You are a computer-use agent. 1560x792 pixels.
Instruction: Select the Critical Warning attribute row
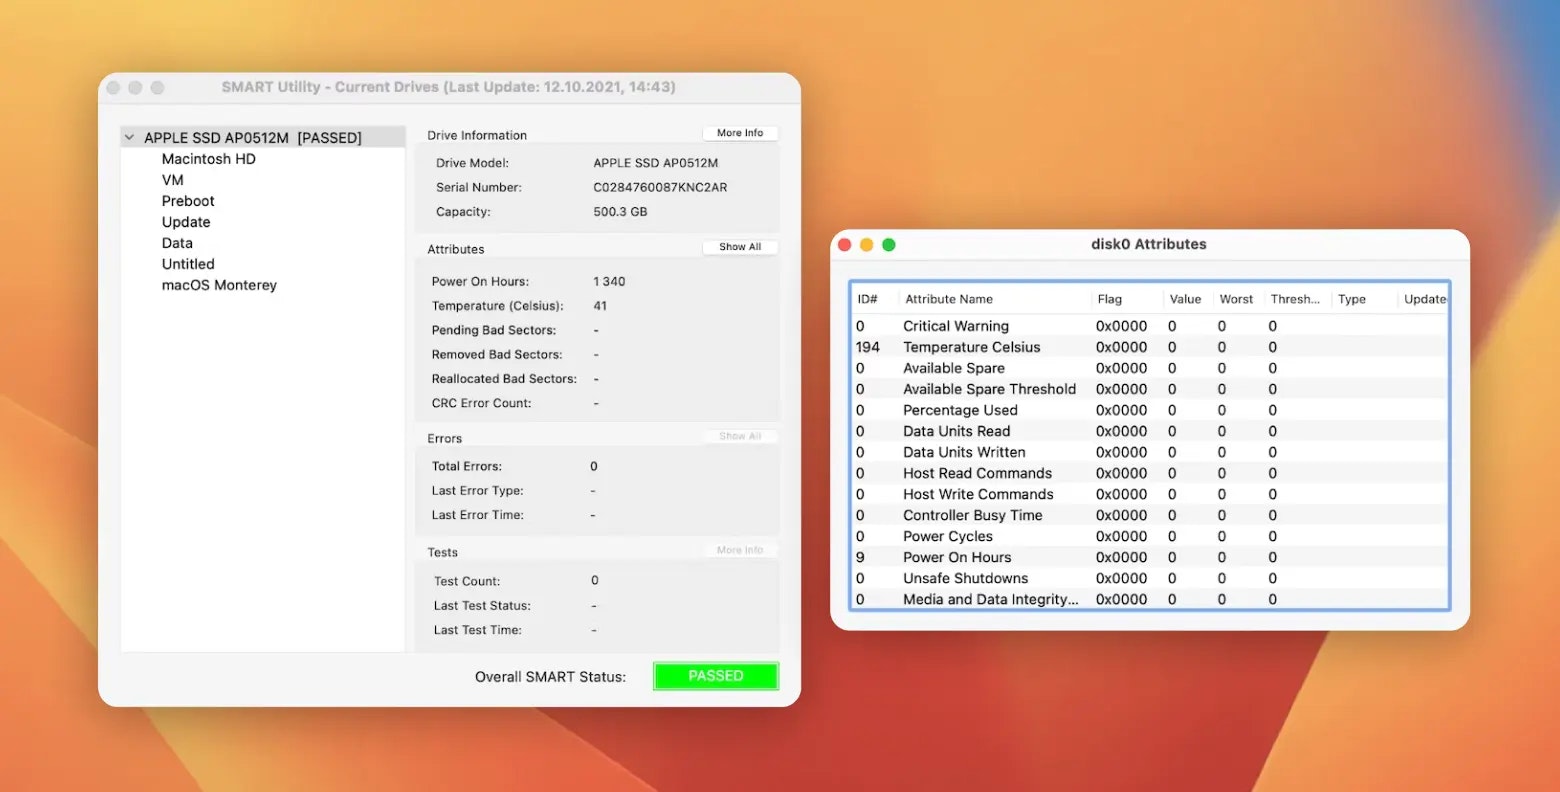1150,326
